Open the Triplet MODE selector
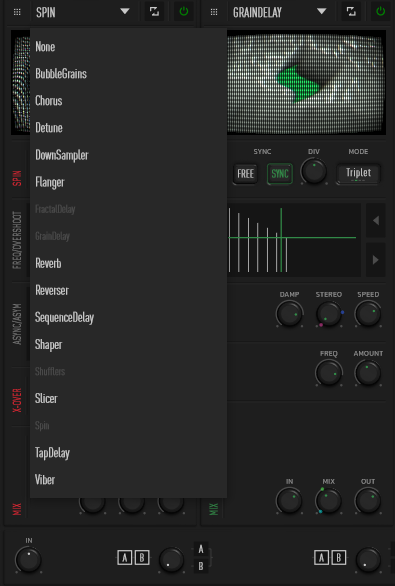This screenshot has width=395, height=586. pos(358,173)
